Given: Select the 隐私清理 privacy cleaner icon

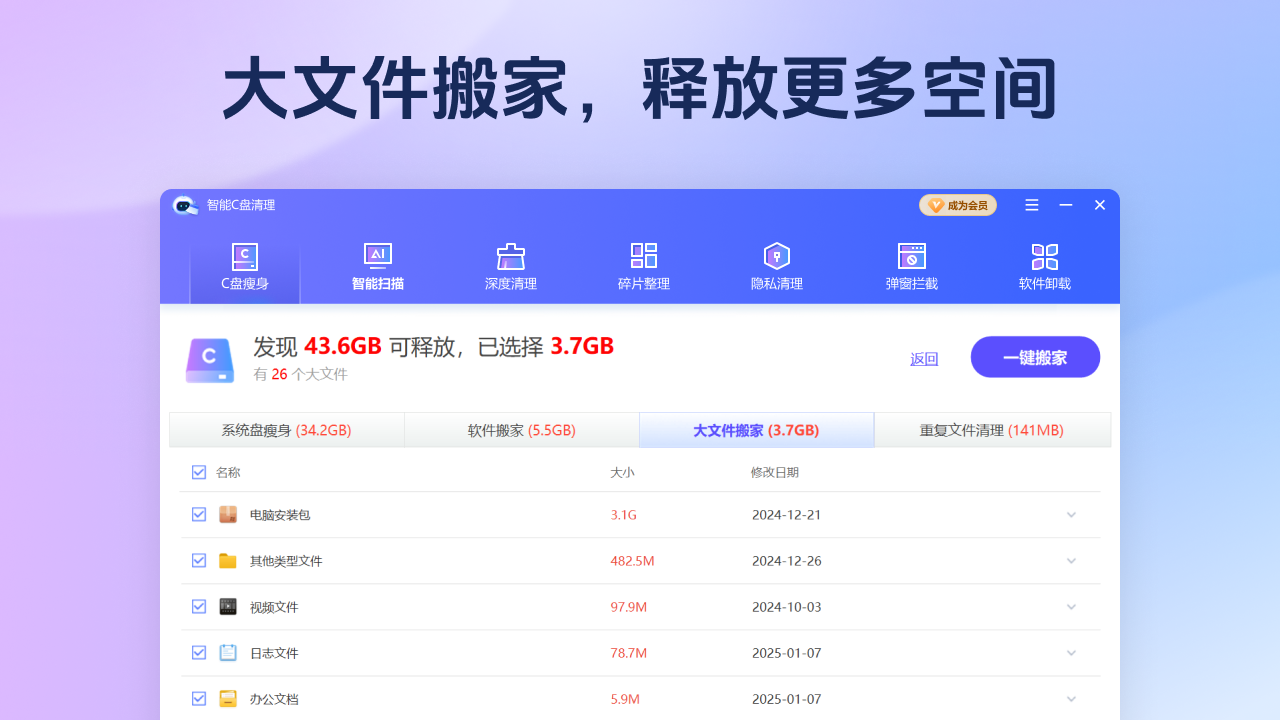Looking at the screenshot, I should 777,264.
